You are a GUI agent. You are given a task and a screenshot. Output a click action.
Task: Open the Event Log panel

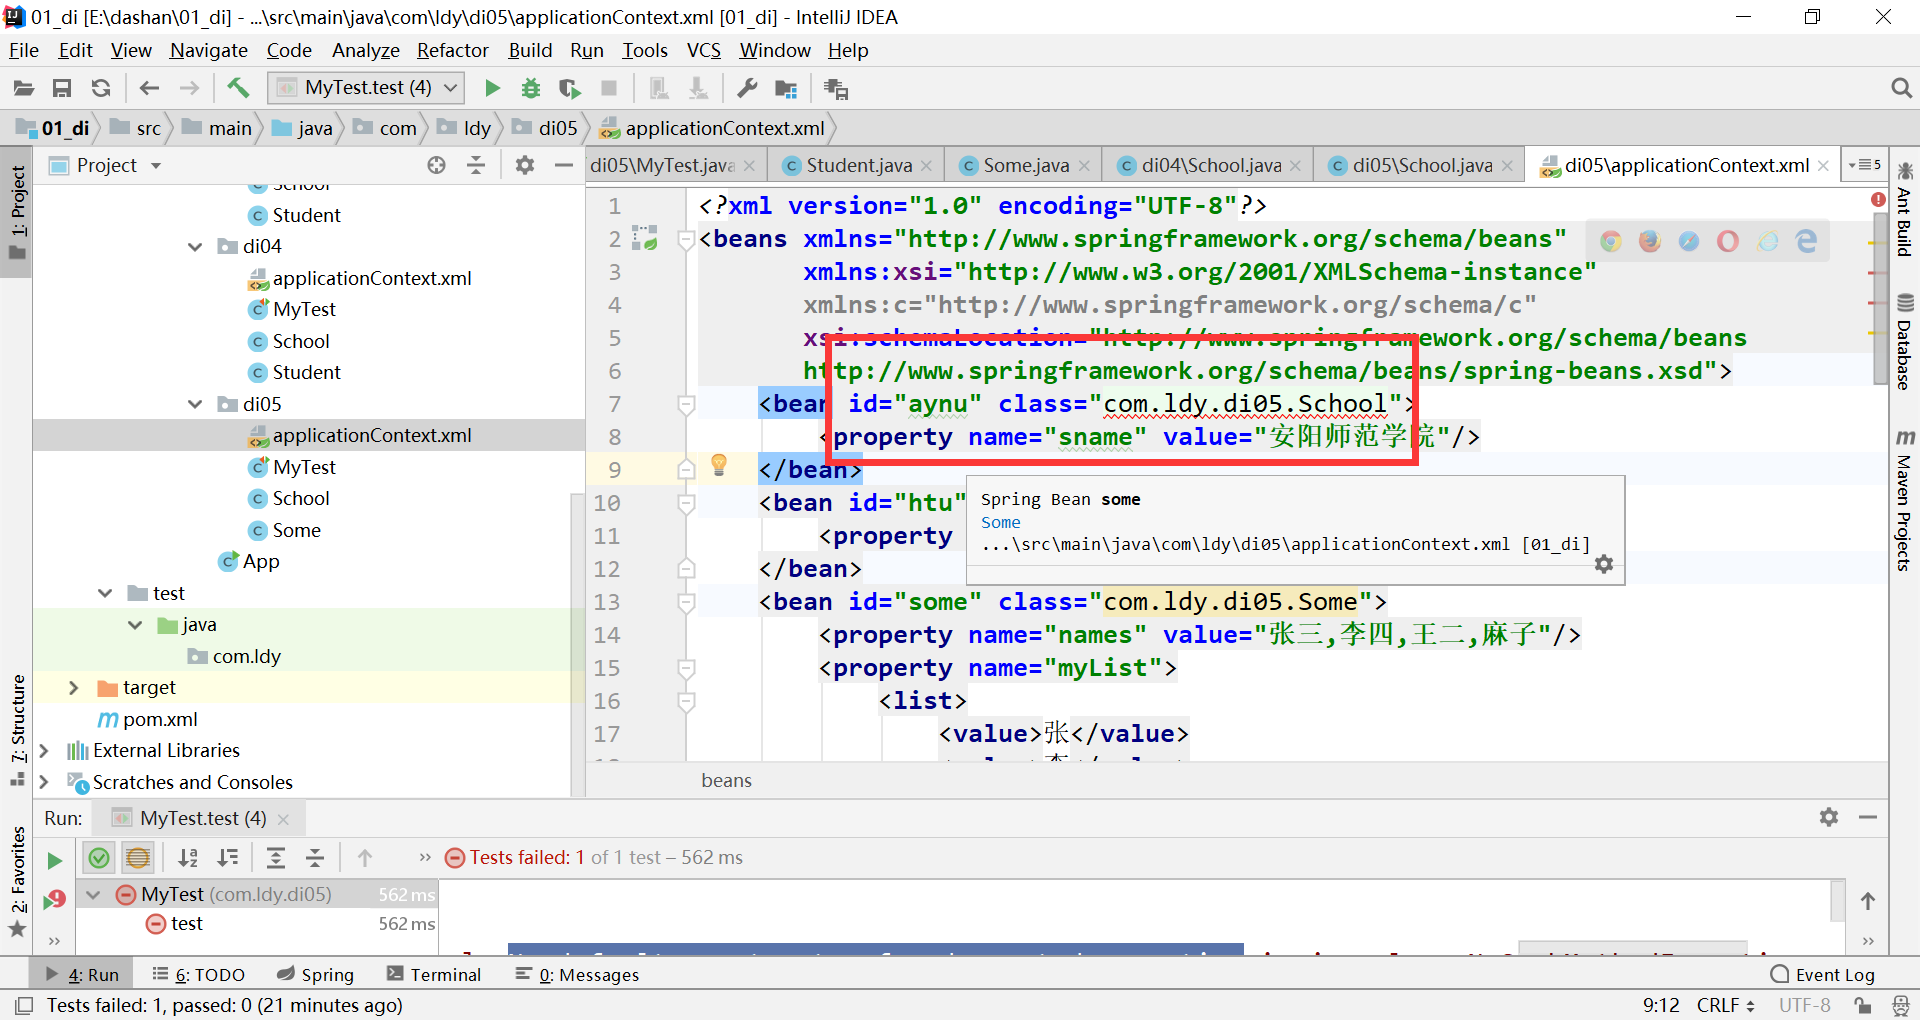(x=1834, y=973)
